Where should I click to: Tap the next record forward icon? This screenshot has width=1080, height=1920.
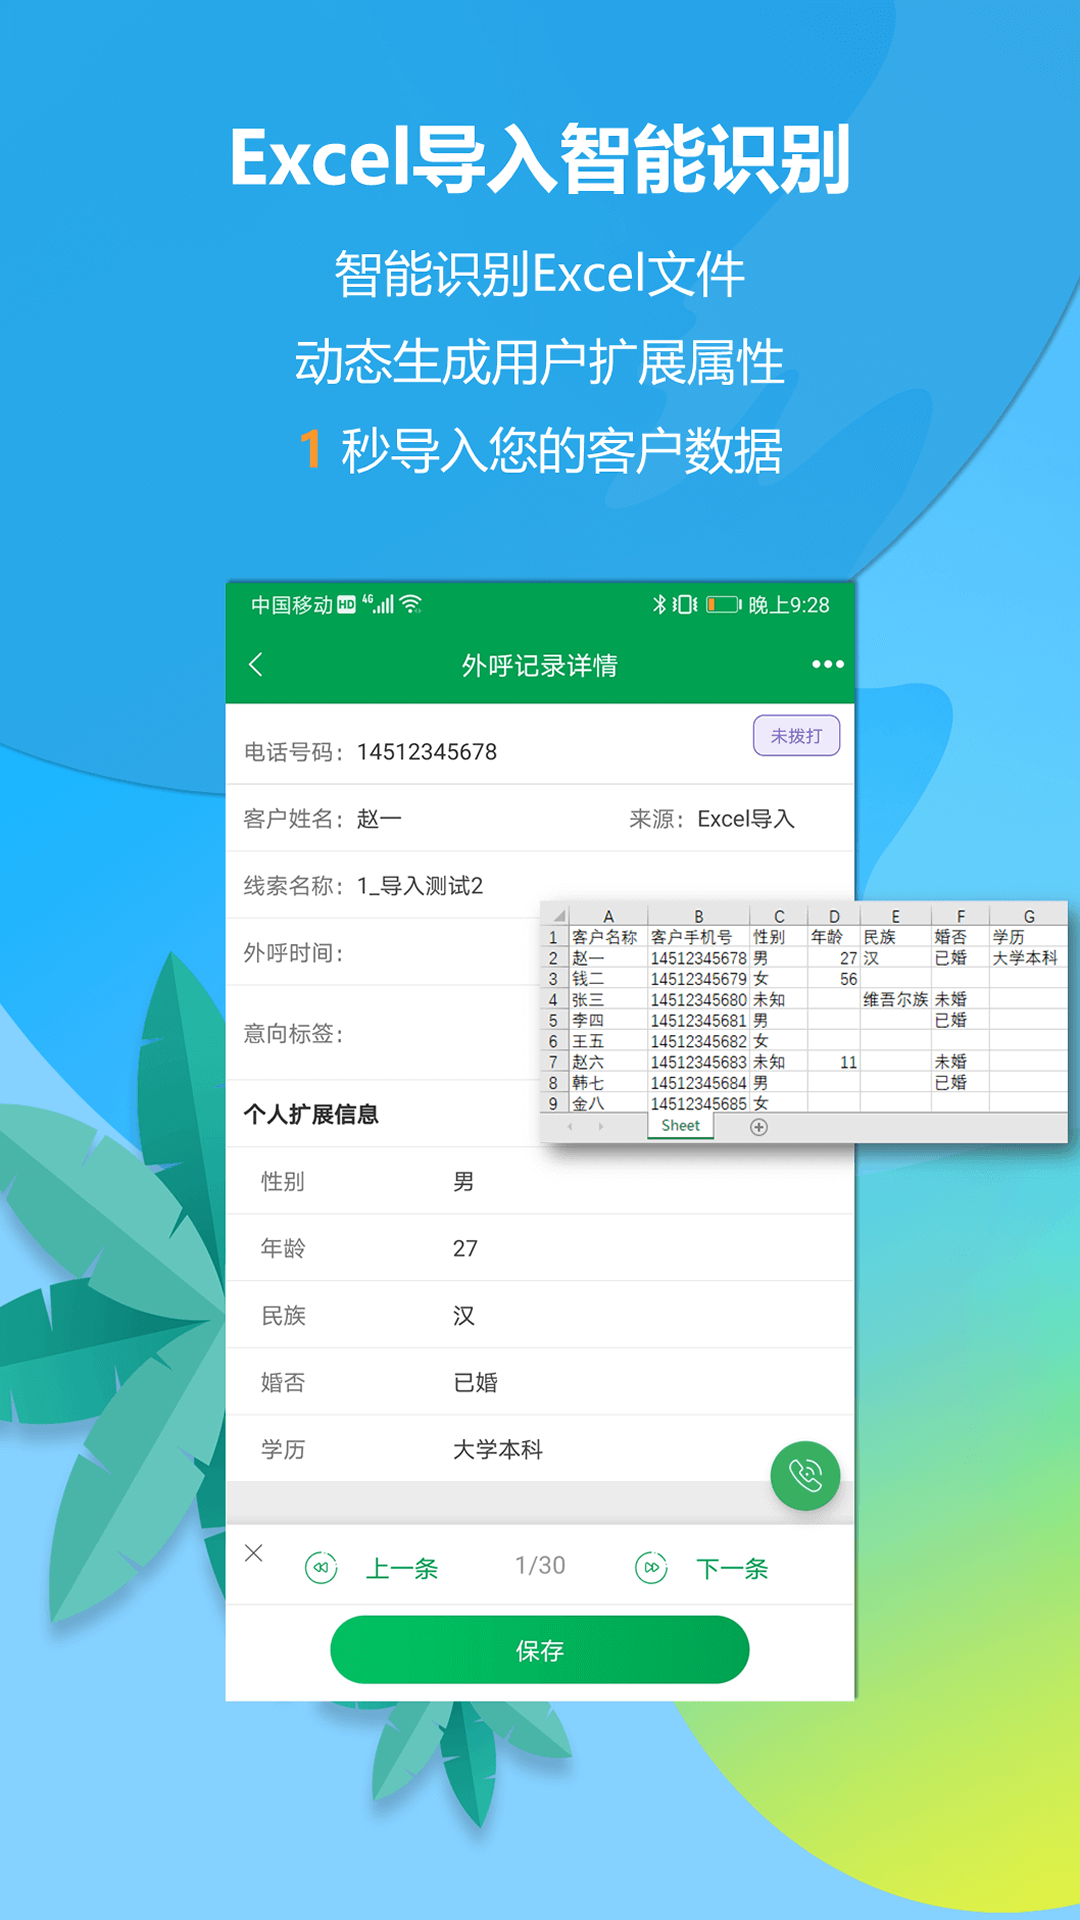(652, 1567)
